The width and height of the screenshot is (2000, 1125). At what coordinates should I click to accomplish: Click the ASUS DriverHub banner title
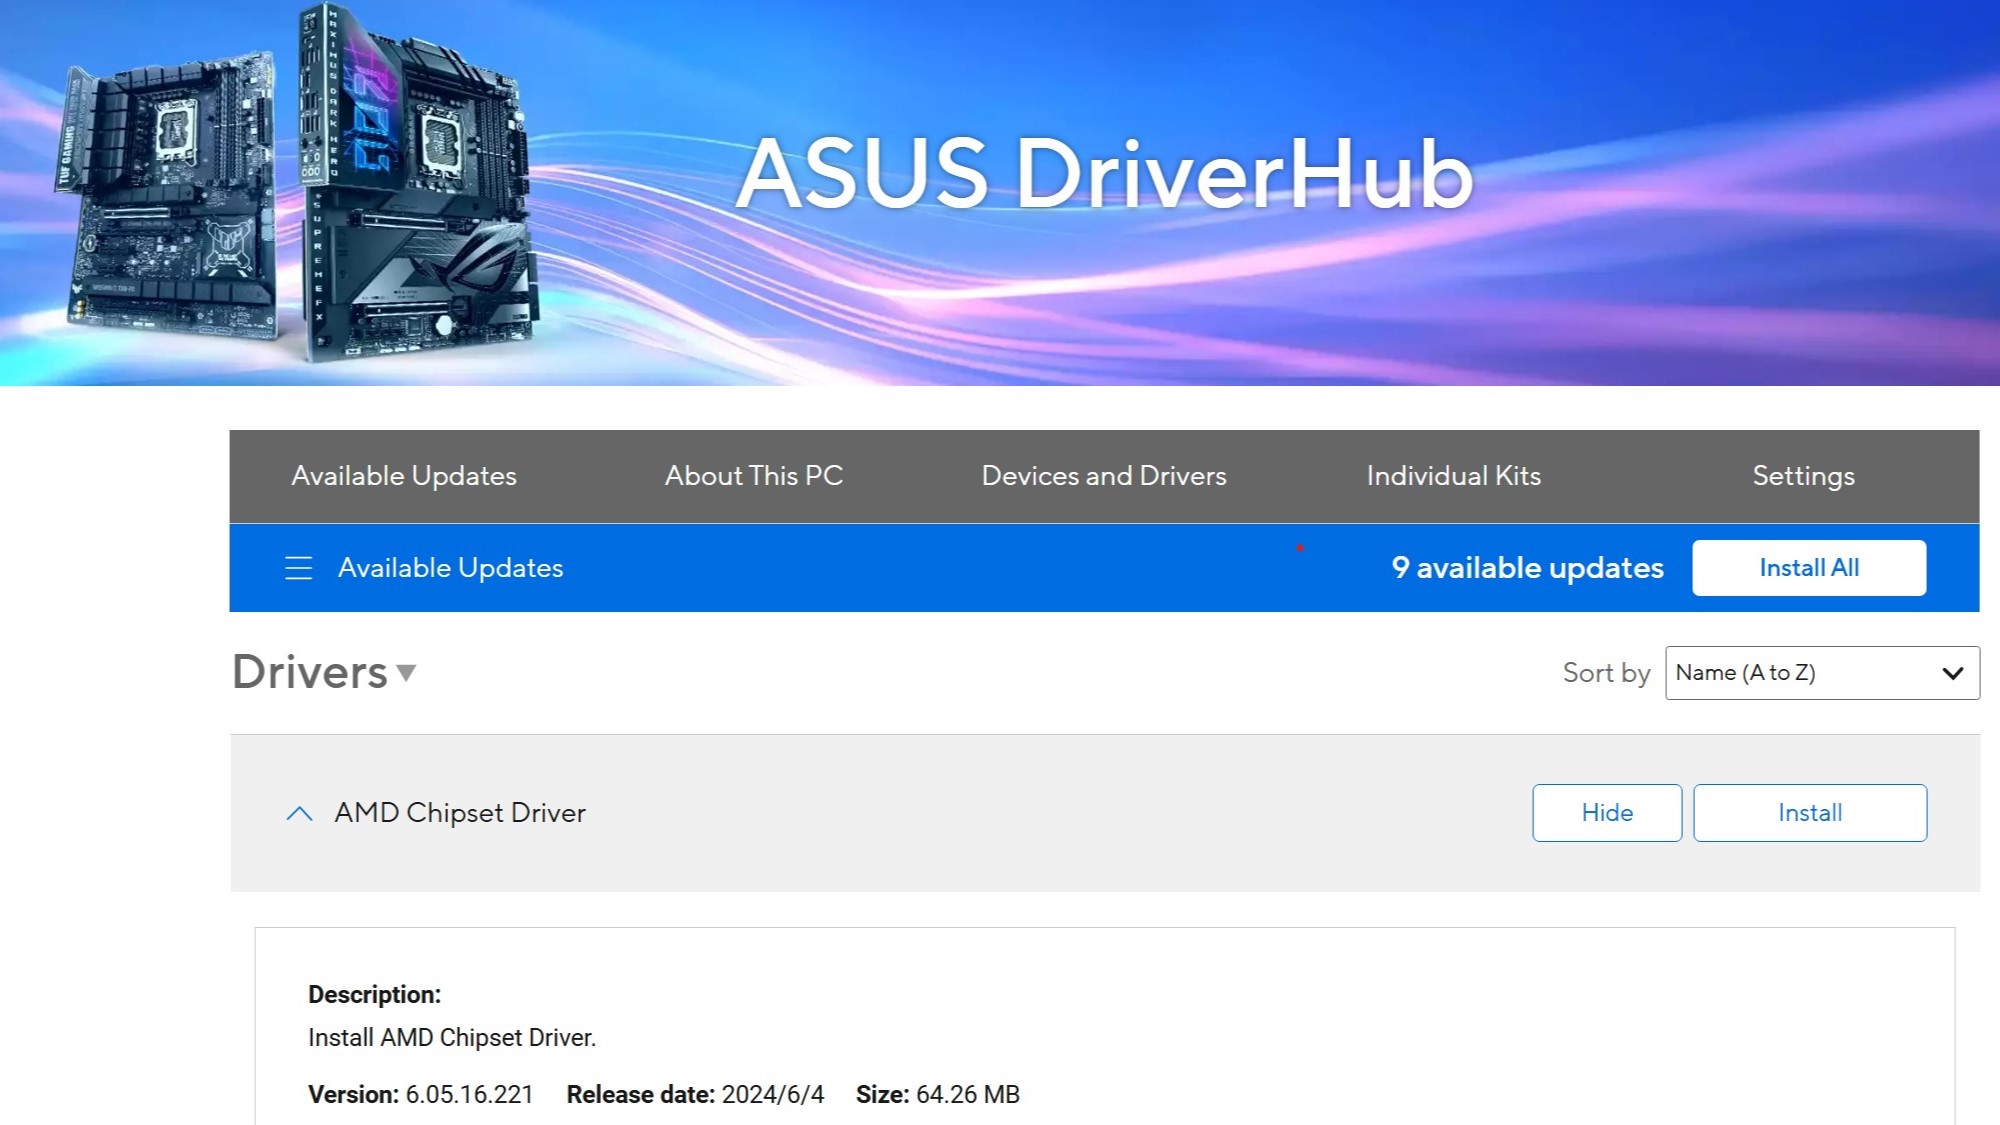[x=1104, y=174]
